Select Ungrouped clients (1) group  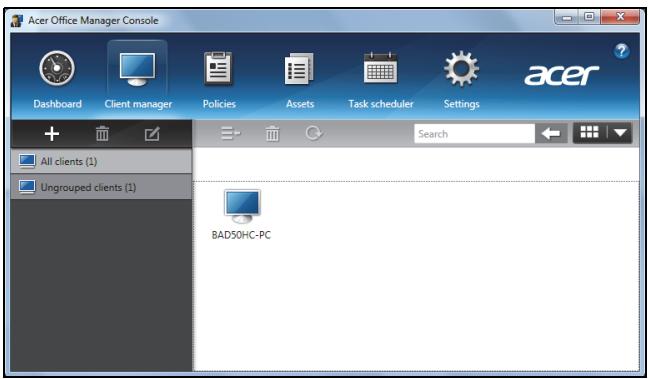101,187
